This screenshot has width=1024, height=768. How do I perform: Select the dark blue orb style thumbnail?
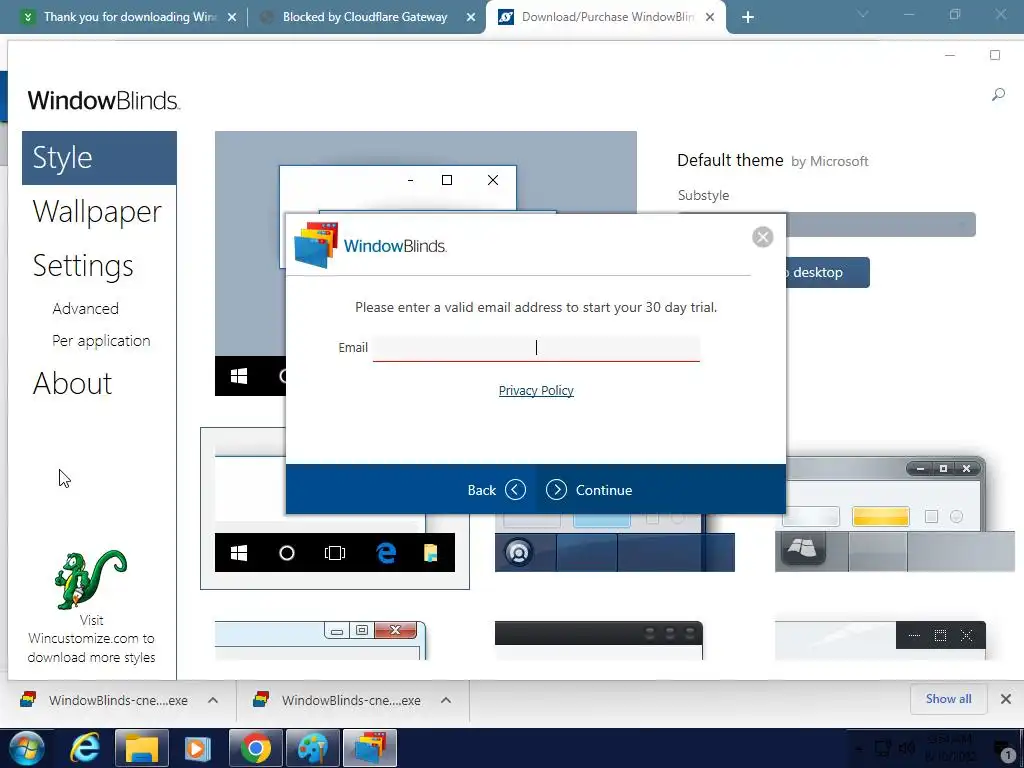tap(615, 543)
